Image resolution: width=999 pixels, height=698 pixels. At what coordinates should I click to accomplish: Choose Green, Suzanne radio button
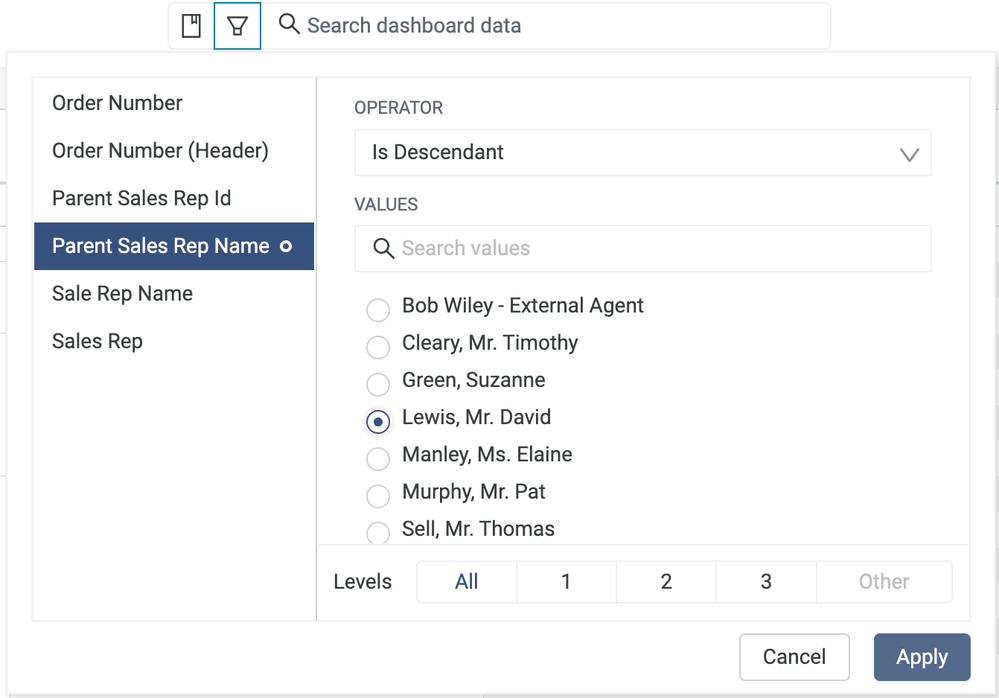378,384
